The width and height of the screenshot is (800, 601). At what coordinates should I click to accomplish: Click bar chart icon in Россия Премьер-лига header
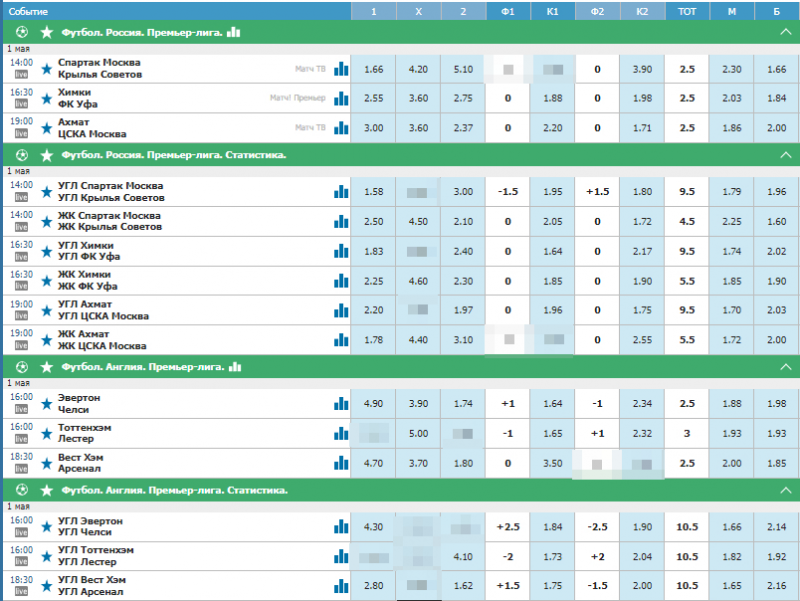tap(233, 32)
